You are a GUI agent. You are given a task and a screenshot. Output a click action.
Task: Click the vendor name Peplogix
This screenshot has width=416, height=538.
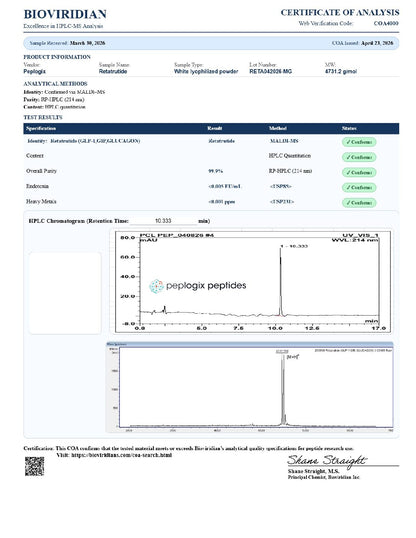[x=34, y=71]
